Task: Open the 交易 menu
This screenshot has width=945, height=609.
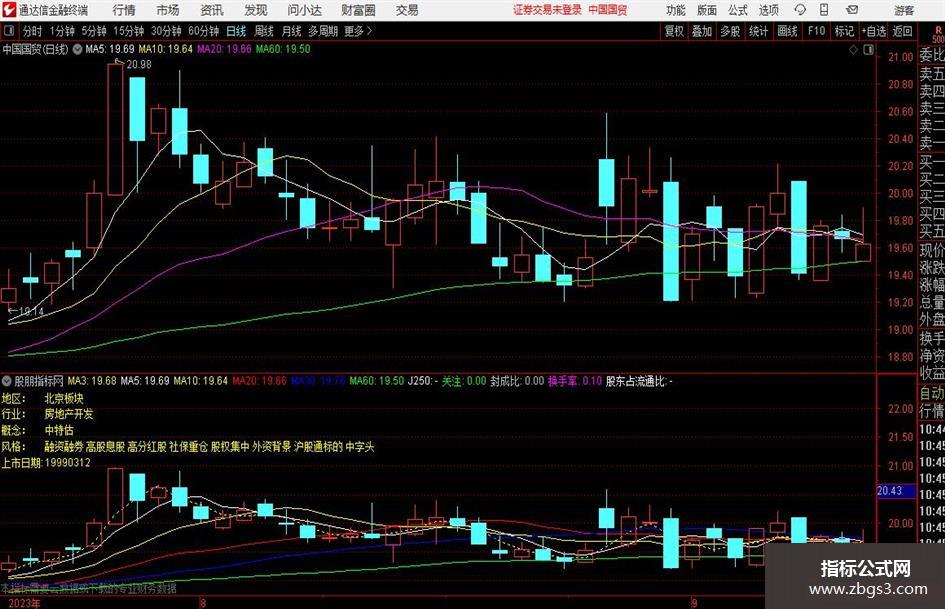Action: point(407,10)
